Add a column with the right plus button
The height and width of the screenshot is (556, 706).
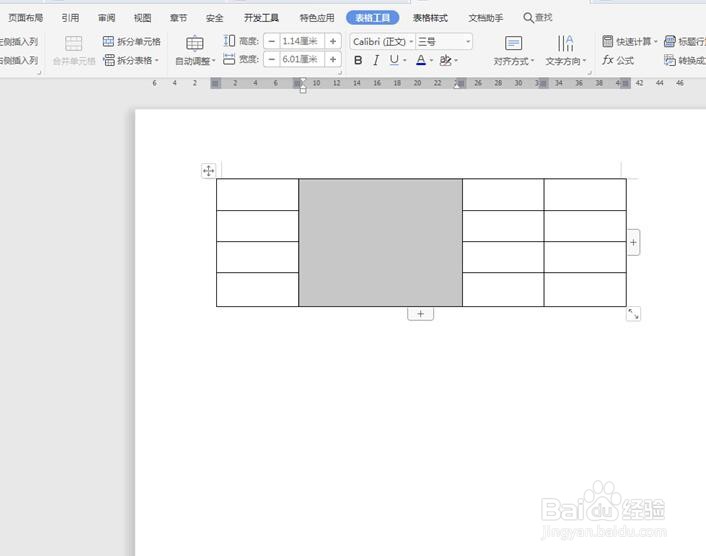pos(634,242)
